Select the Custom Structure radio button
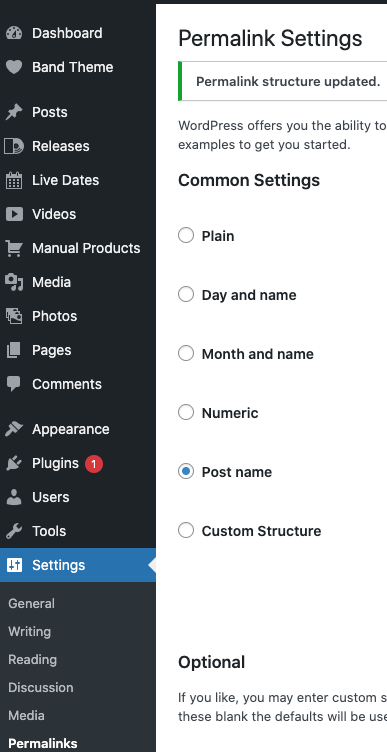This screenshot has height=752, width=387. click(x=186, y=530)
